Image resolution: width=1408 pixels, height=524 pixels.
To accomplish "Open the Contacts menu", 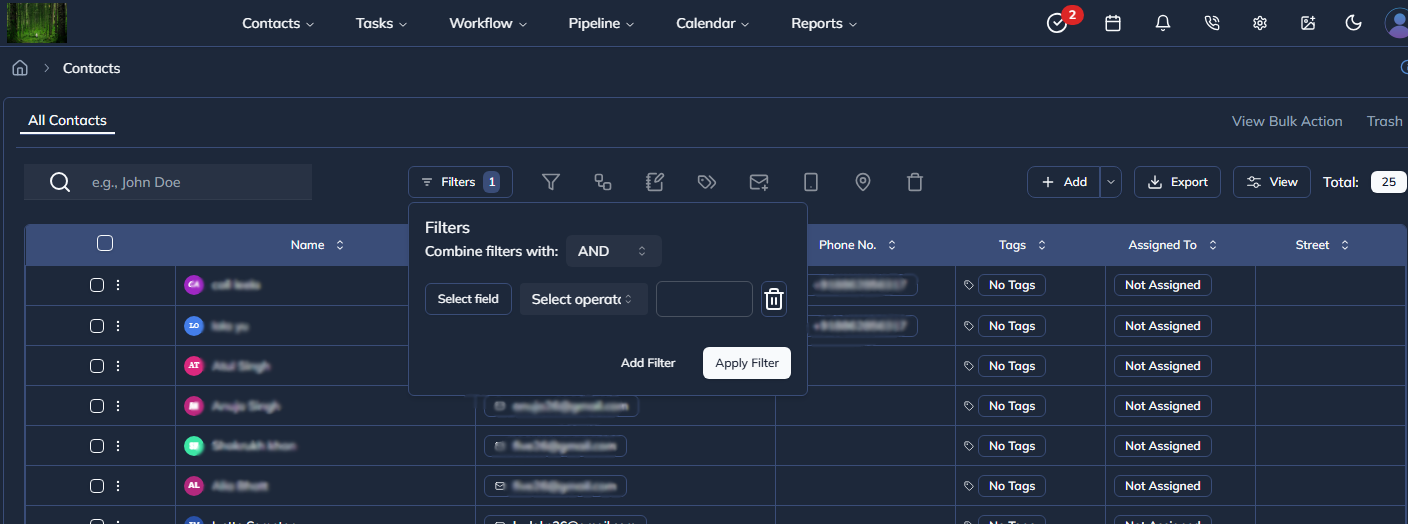I will [278, 23].
